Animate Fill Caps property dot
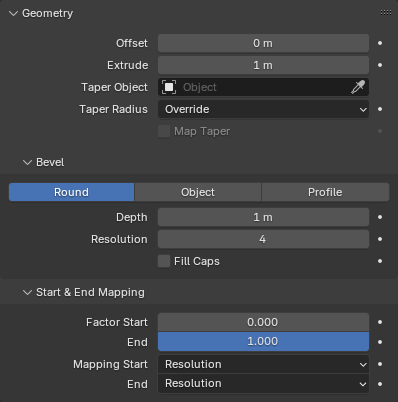 tap(380, 261)
